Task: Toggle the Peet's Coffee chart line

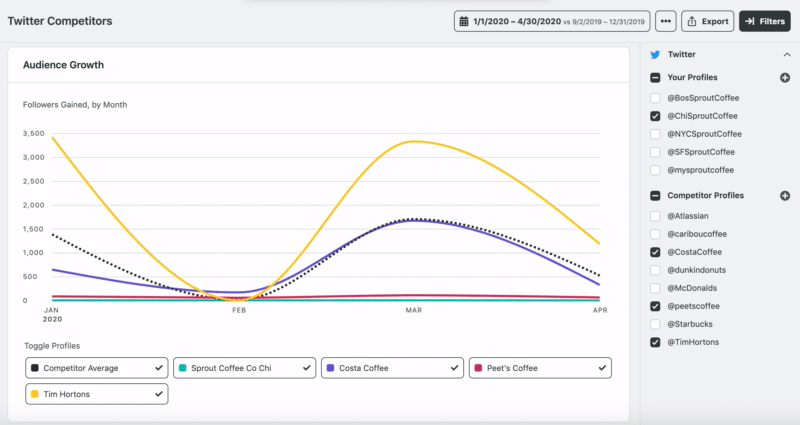Action: coord(540,368)
